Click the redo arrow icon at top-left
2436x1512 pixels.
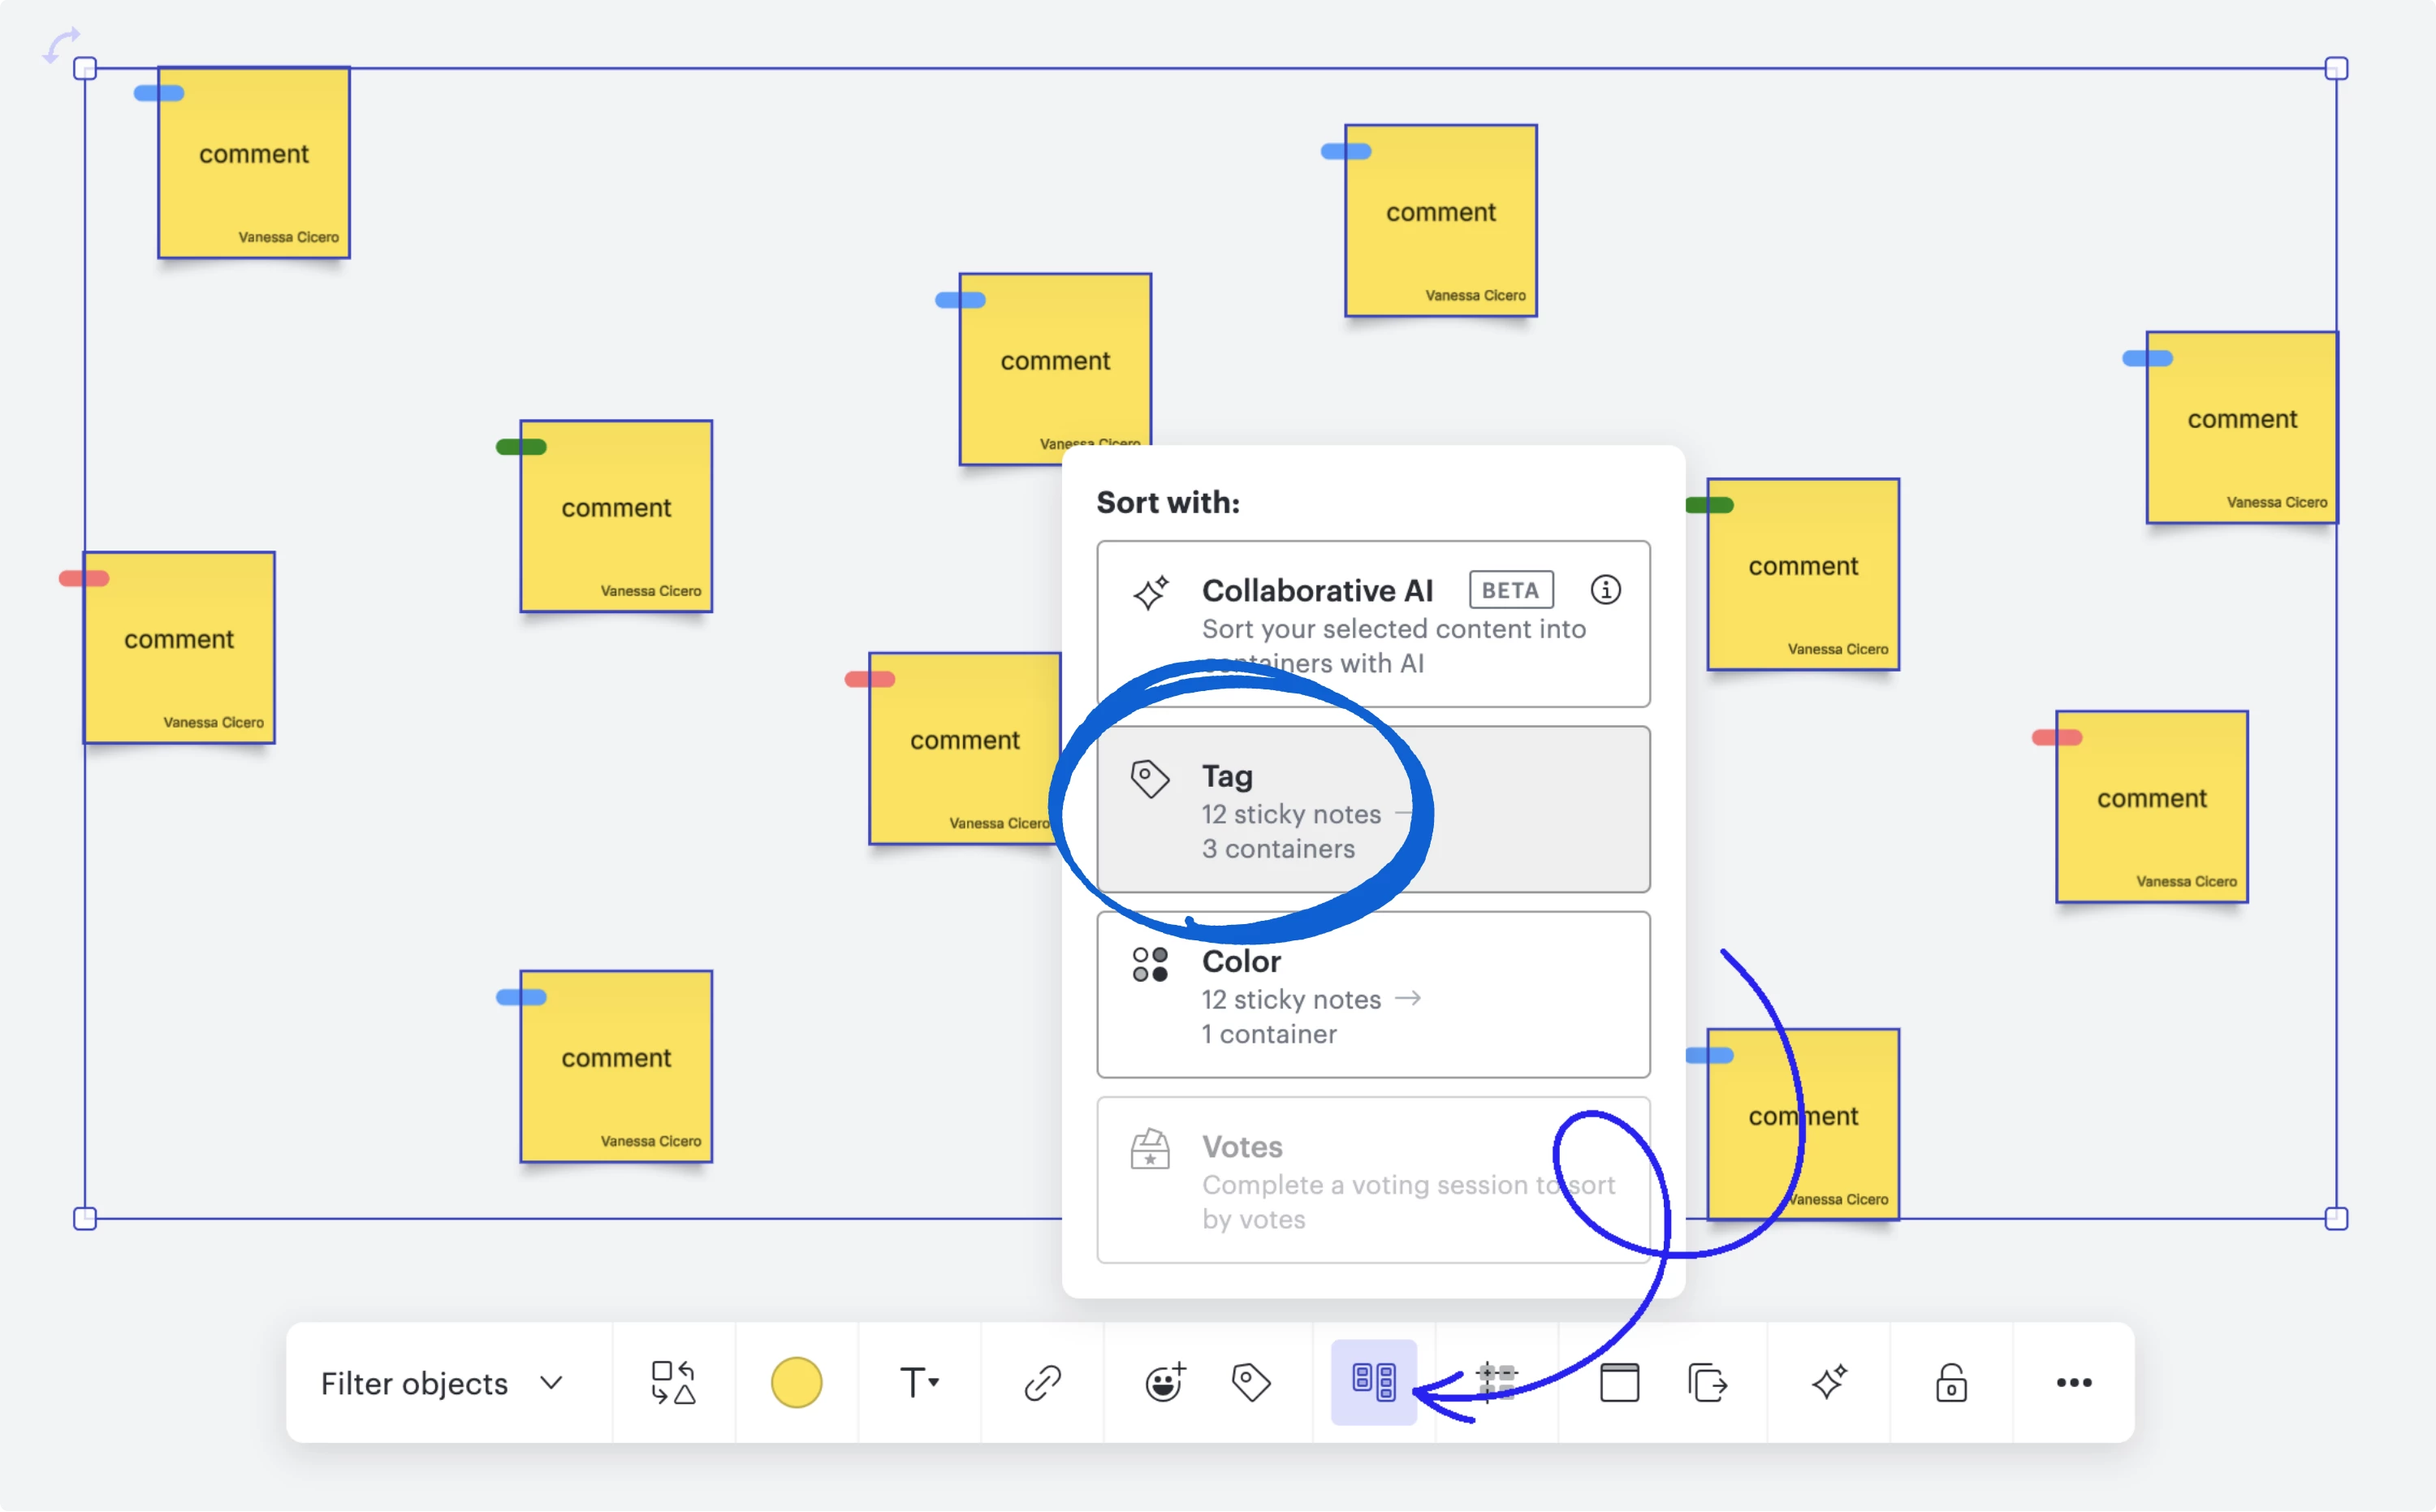click(x=62, y=46)
